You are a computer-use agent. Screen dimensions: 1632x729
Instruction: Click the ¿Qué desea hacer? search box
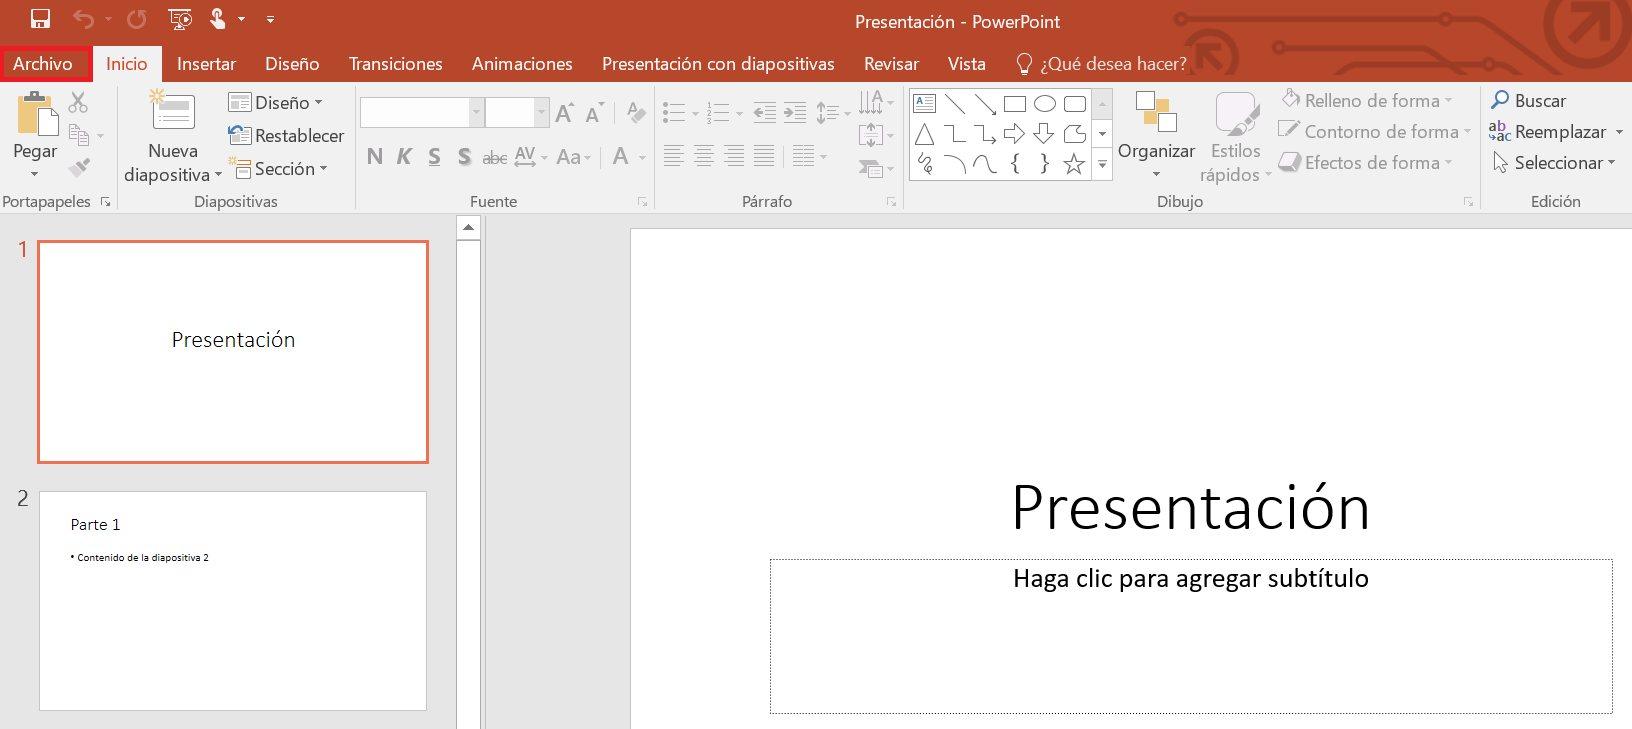coord(1101,64)
